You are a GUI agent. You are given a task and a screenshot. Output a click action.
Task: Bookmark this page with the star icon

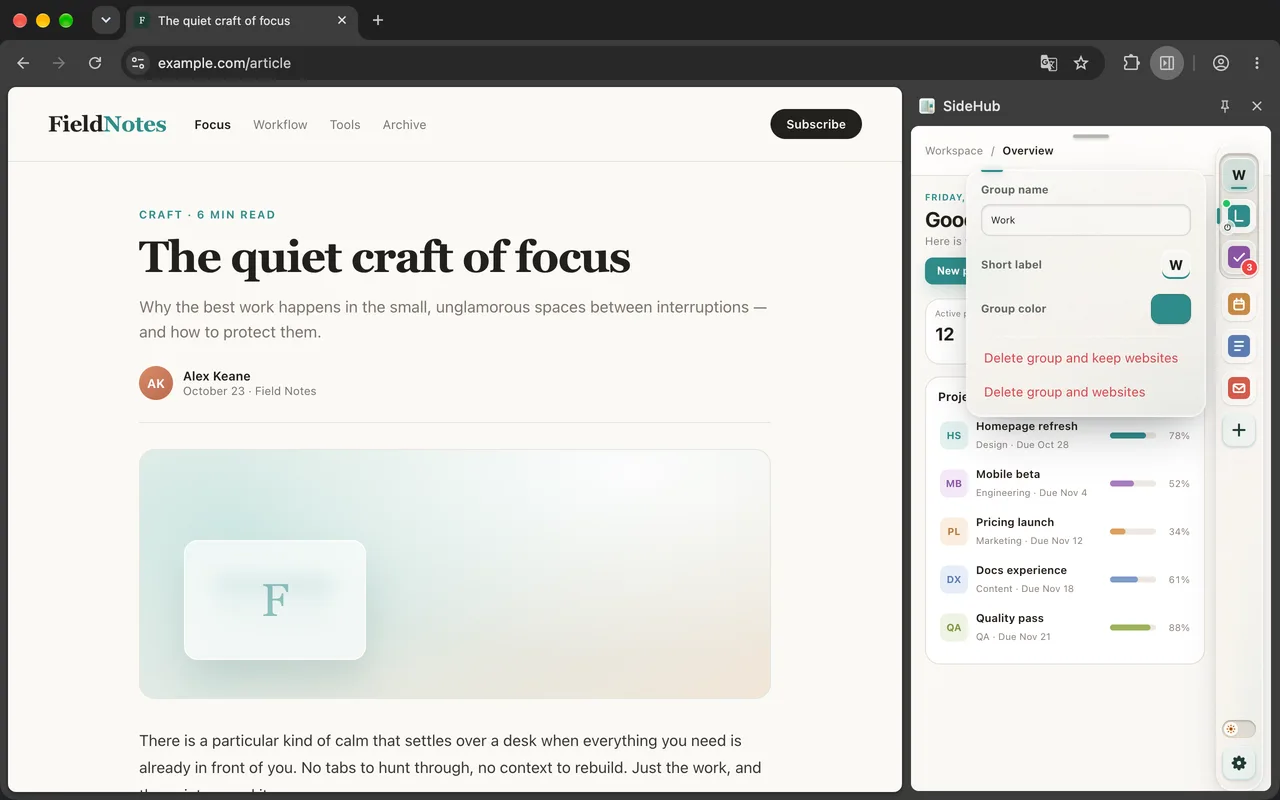pos(1081,63)
